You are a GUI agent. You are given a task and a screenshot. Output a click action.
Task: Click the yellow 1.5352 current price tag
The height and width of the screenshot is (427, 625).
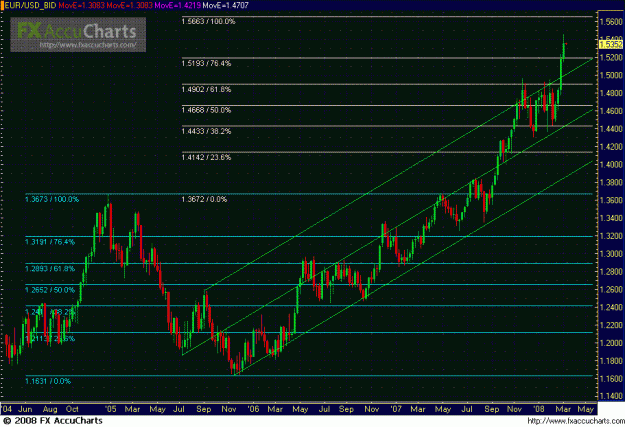(611, 45)
